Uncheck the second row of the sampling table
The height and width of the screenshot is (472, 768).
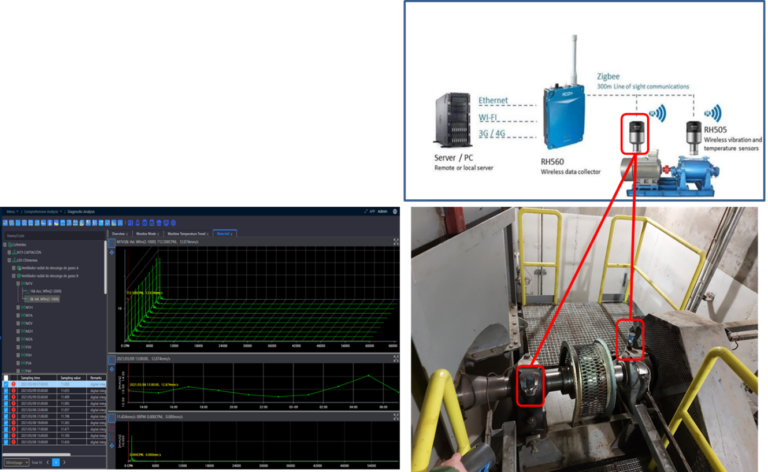coord(6,391)
